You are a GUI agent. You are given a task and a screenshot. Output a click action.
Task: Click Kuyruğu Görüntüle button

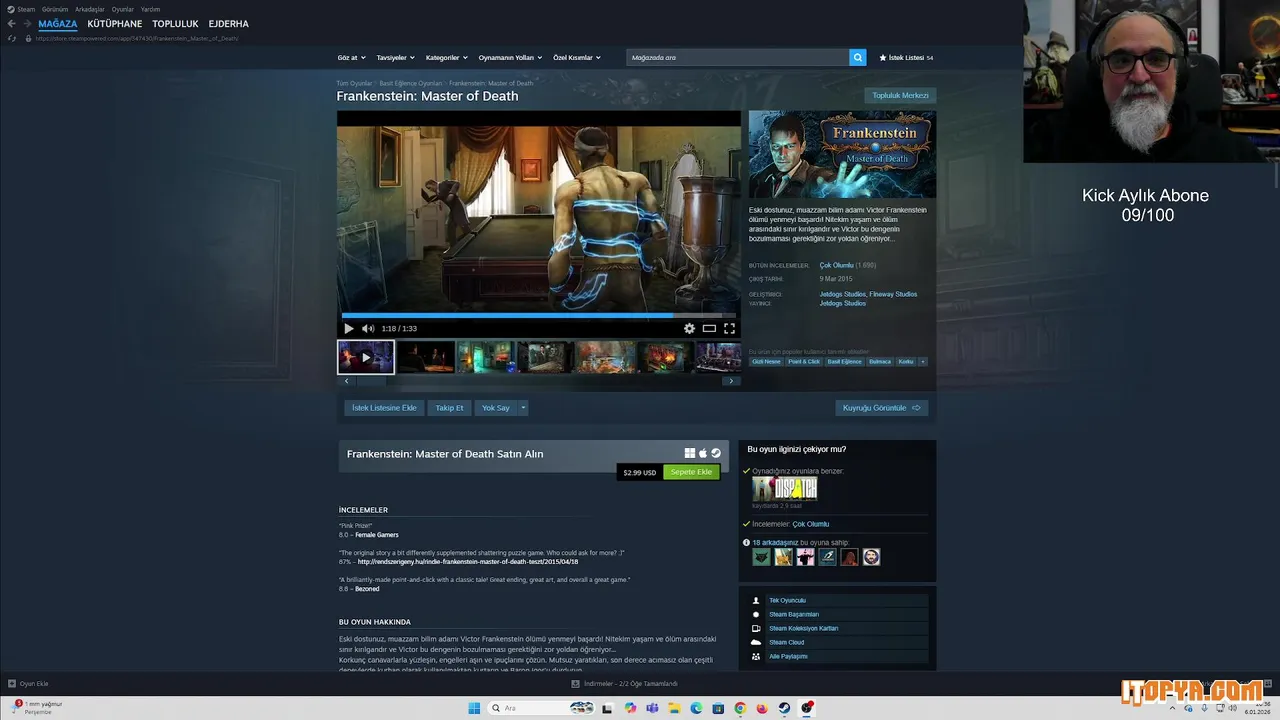pos(882,408)
